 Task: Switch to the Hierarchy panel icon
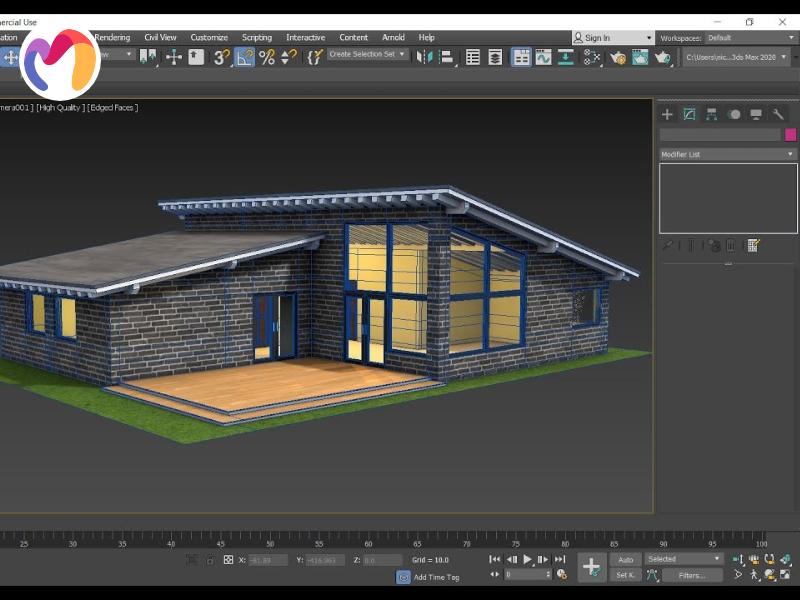pos(711,114)
